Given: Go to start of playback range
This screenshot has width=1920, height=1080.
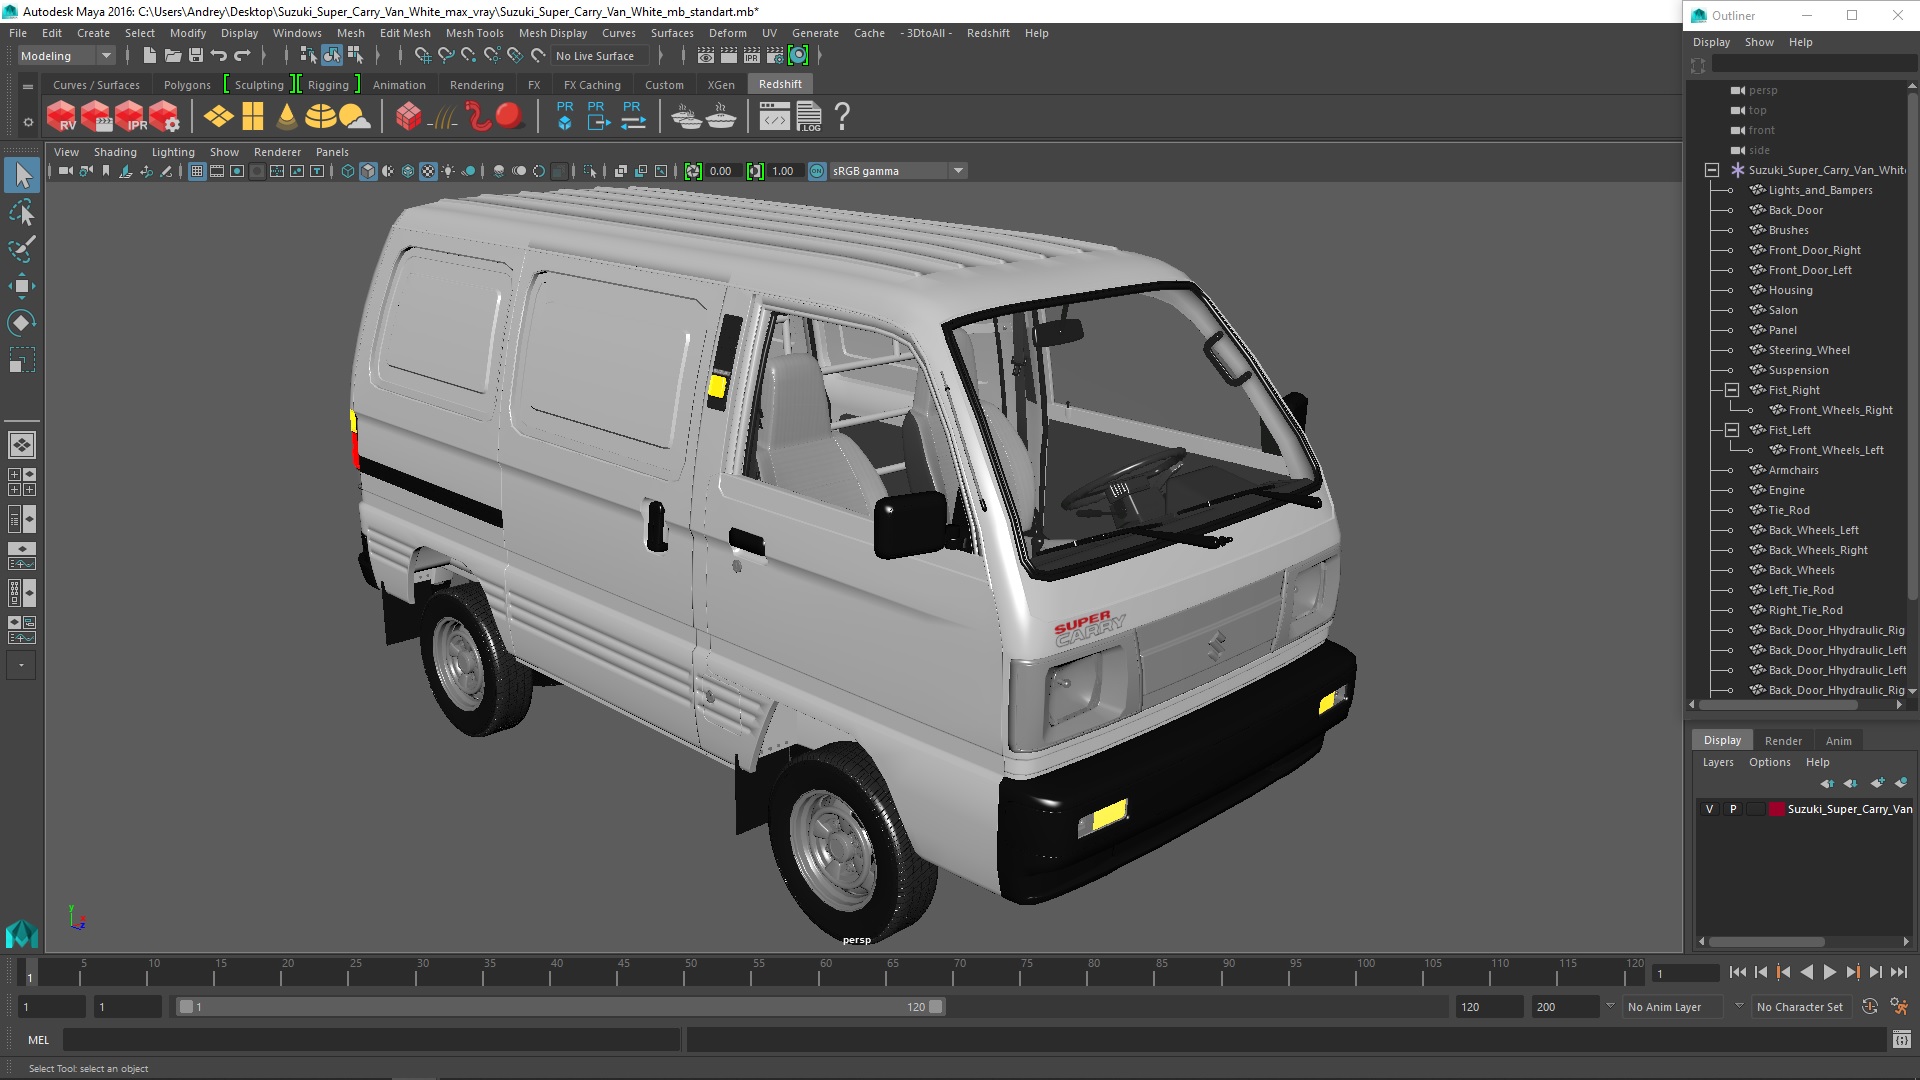Looking at the screenshot, I should tap(1737, 972).
